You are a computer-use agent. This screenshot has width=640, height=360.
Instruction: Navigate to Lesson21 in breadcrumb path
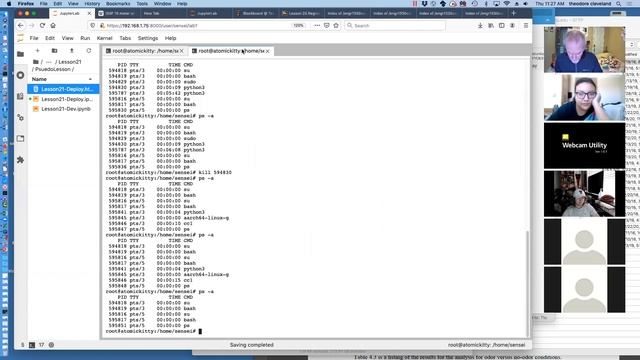click(x=70, y=62)
